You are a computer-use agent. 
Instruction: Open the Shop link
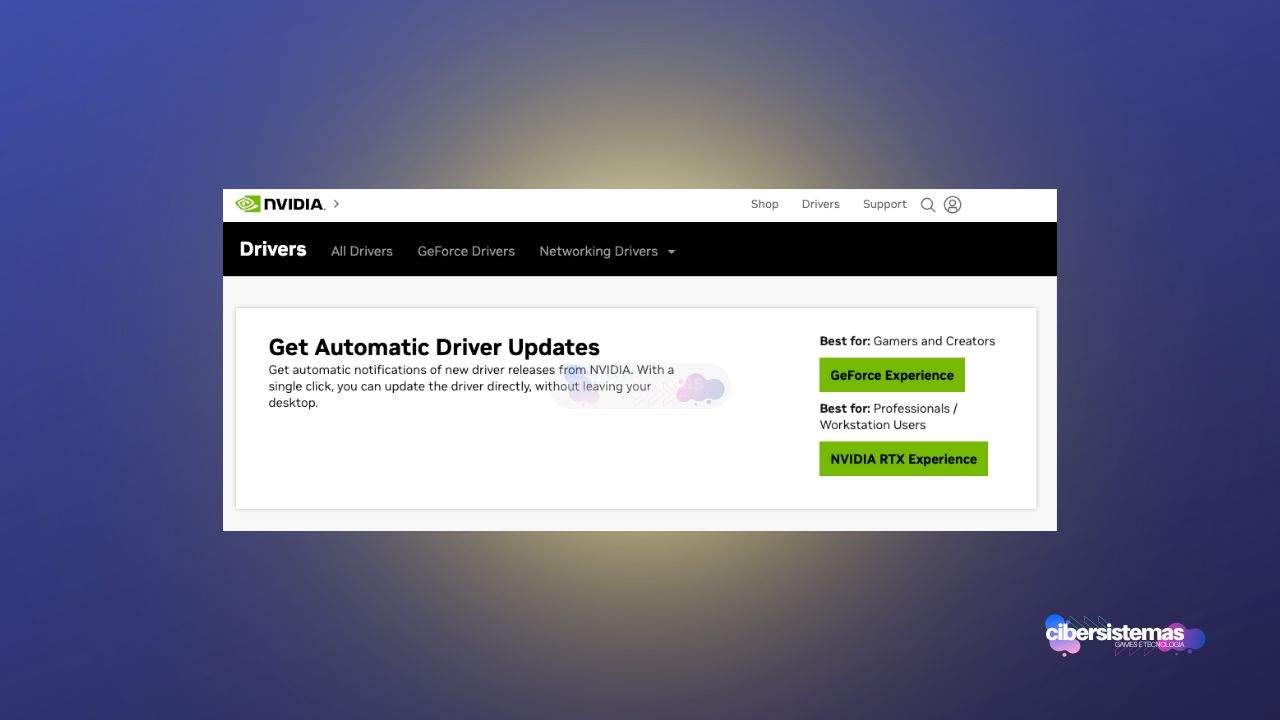764,204
